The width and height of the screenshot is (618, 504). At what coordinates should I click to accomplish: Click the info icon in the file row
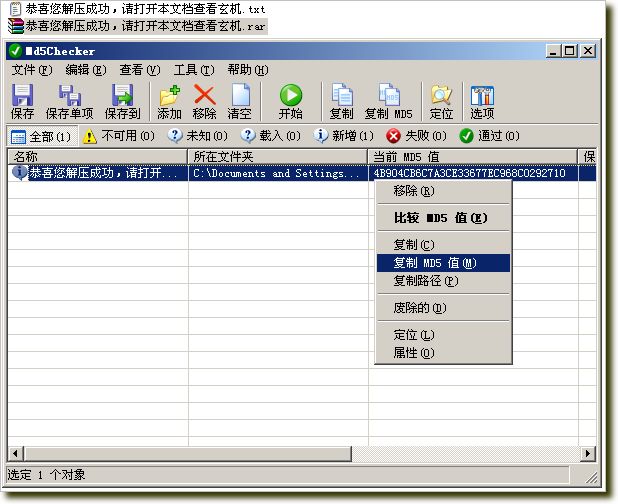click(19, 172)
